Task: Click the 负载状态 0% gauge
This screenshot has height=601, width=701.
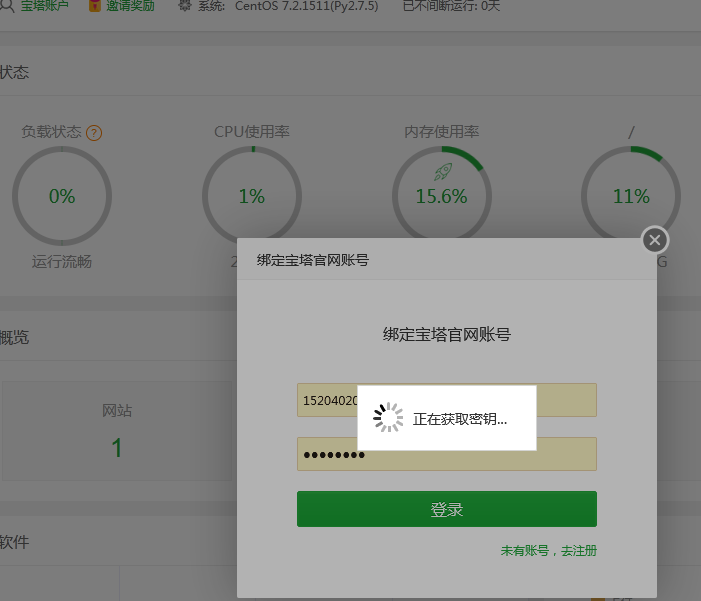Action: coord(62,196)
